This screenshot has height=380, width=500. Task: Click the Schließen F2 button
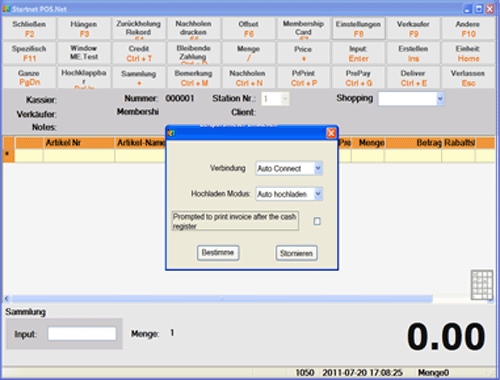click(29, 29)
